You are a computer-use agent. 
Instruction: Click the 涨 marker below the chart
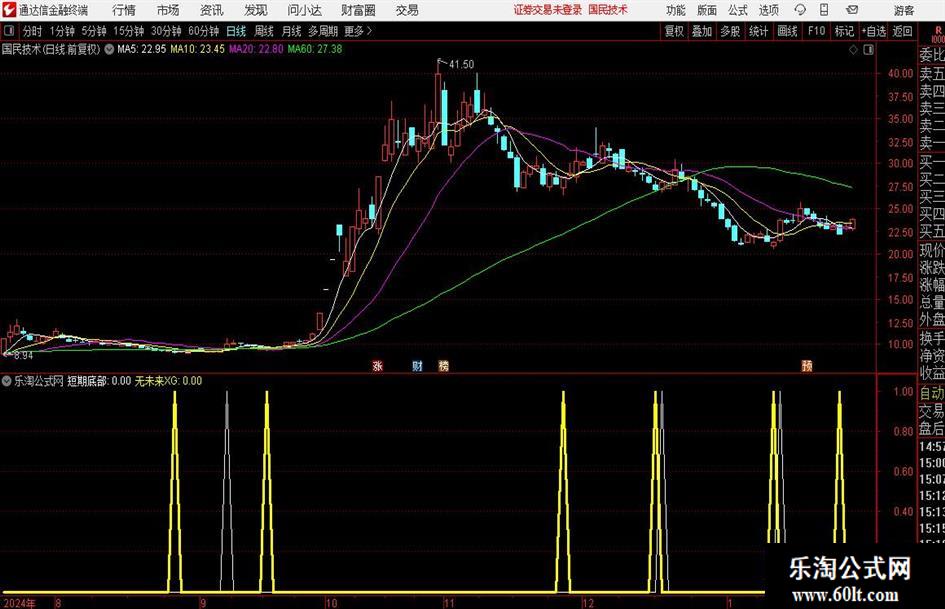[x=378, y=365]
